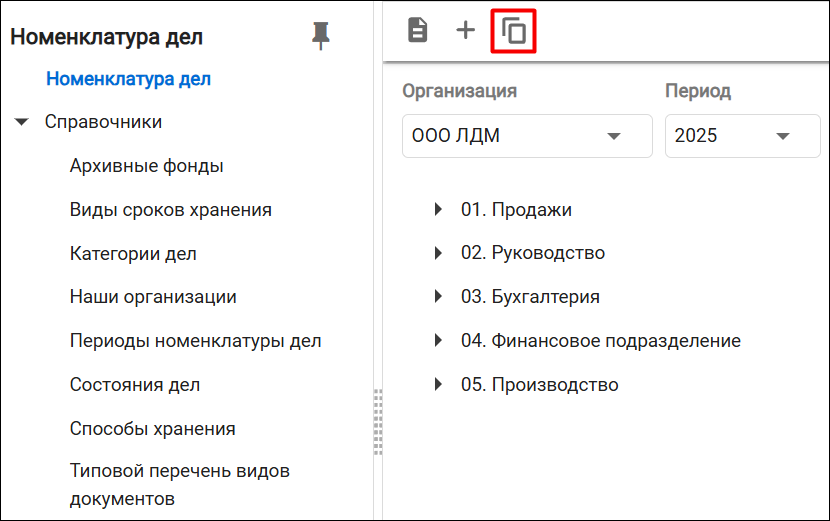Viewport: 830px width, 521px height.
Task: Click the dotted panel splitter handle
Action: tap(378, 422)
